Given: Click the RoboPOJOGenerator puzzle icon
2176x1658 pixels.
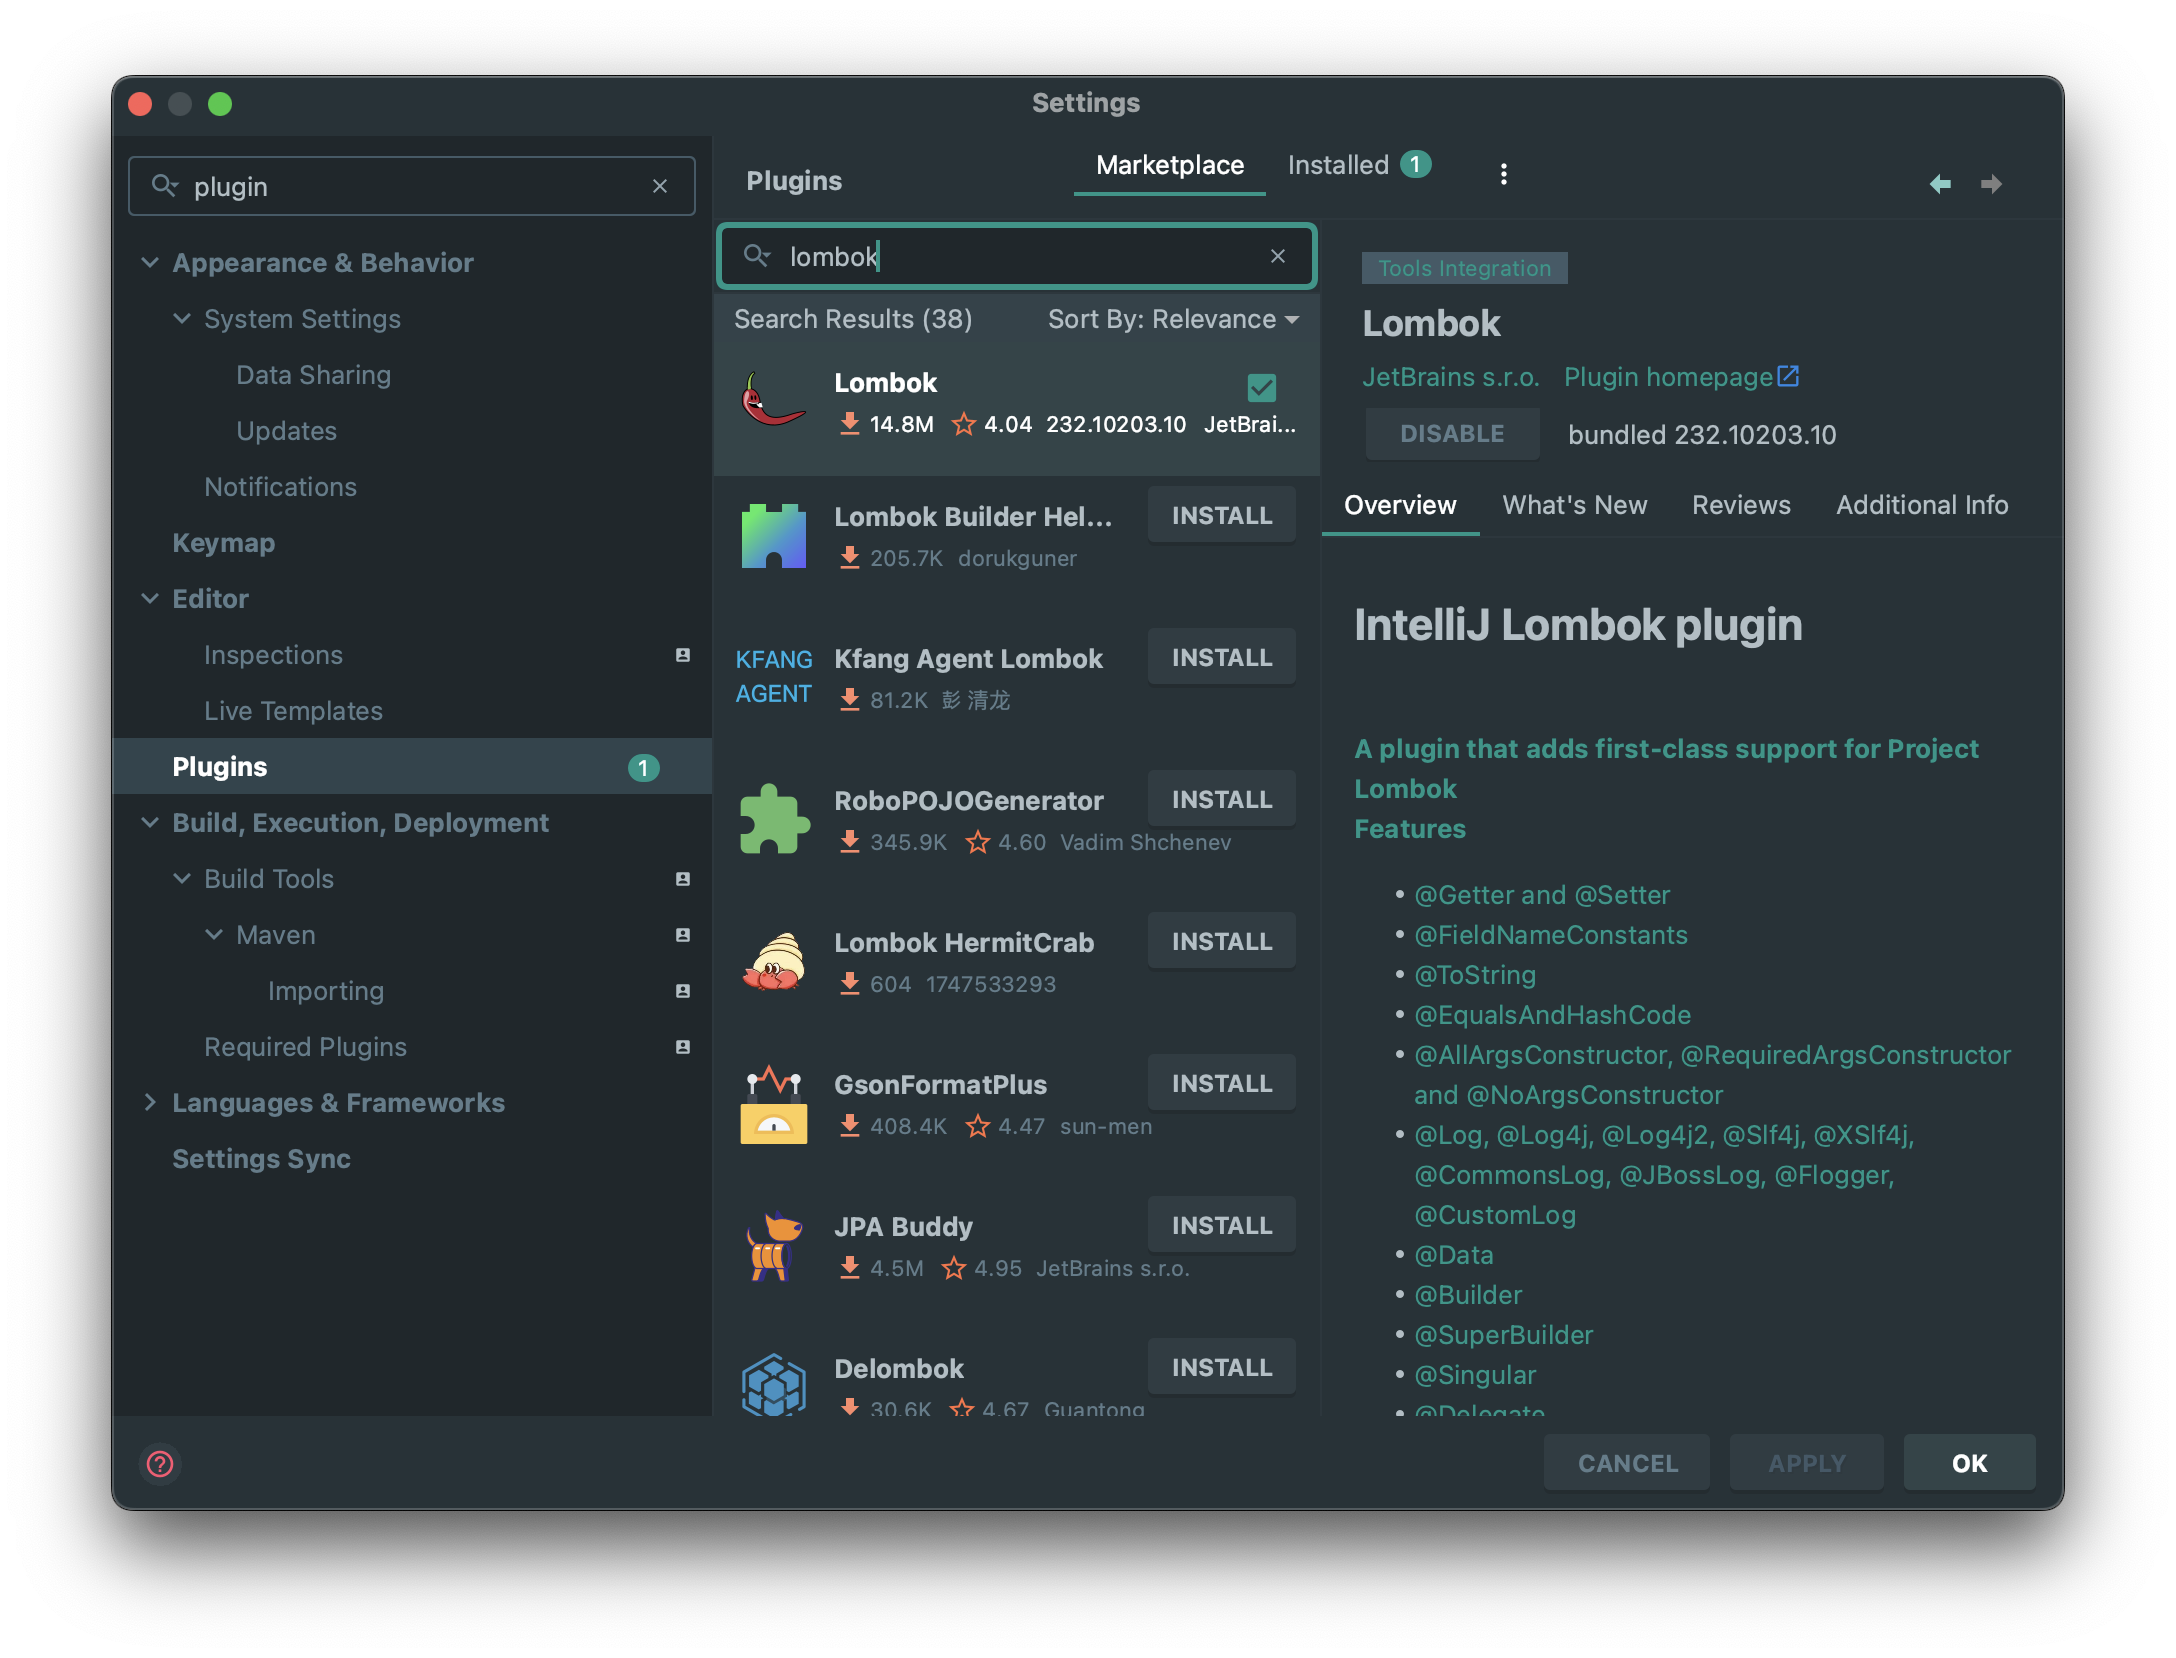Looking at the screenshot, I should (773, 819).
